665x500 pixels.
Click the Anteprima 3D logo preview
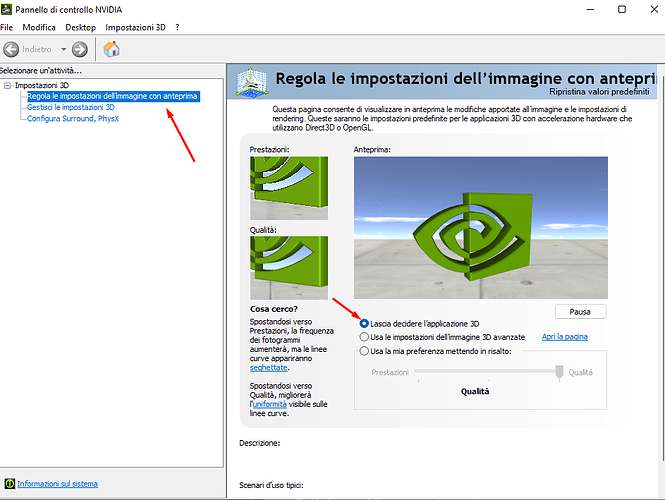coord(481,228)
